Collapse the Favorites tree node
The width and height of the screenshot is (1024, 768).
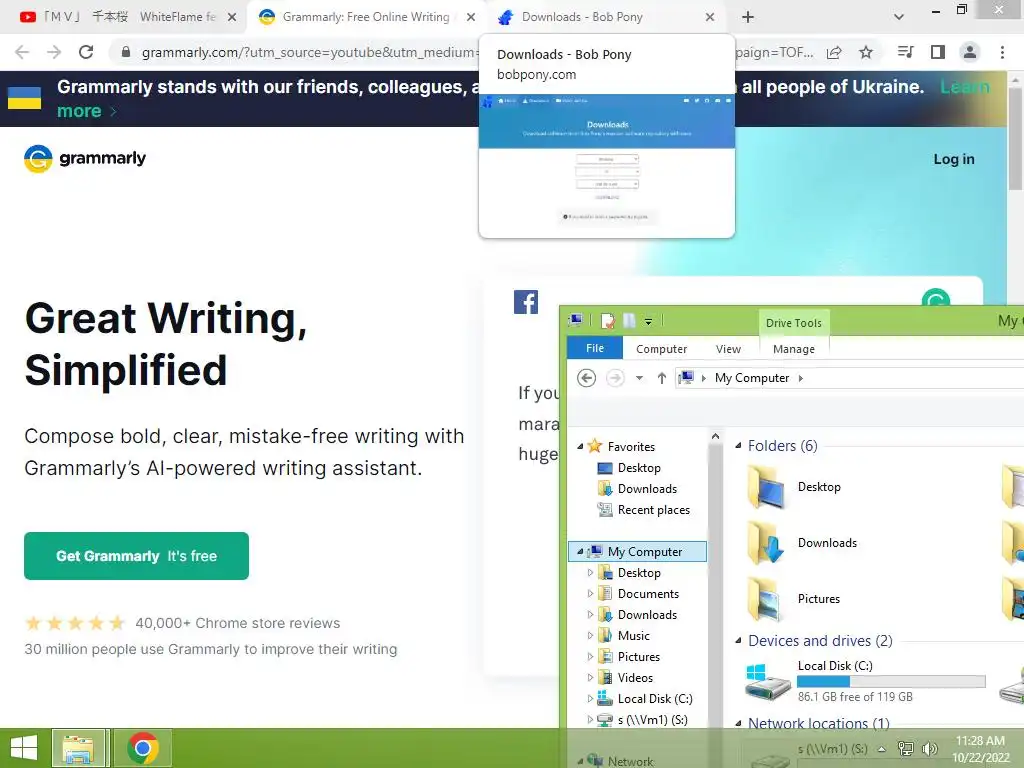(x=580, y=447)
